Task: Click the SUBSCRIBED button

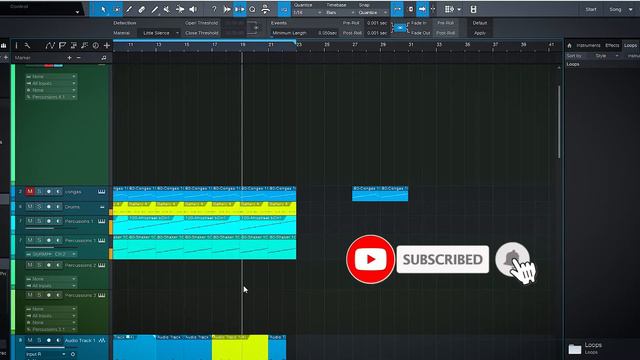Action: click(x=442, y=259)
